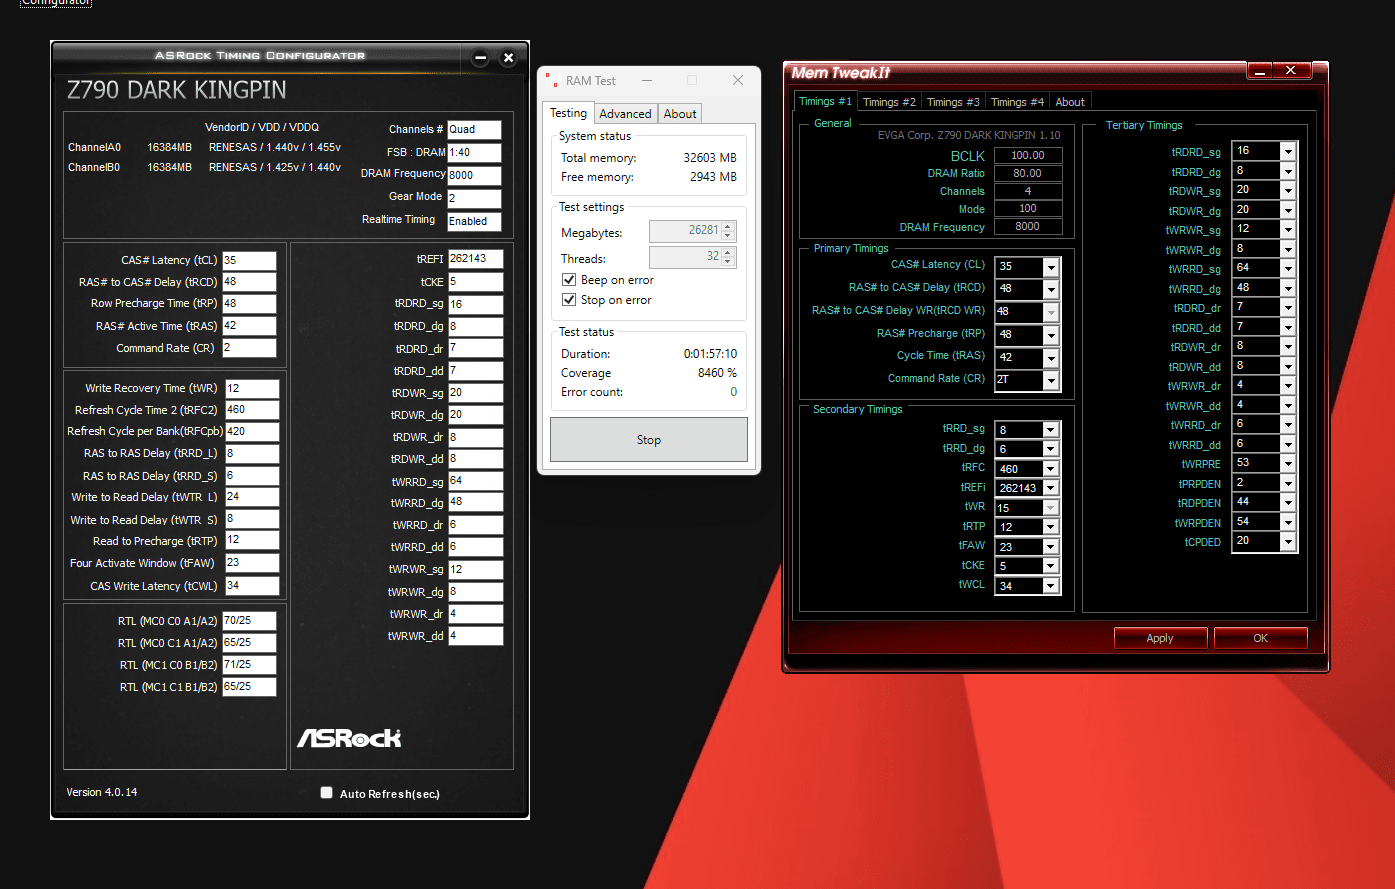Viewport: 1395px width, 889px height.
Task: Click the Error count value in RAM Test
Action: (x=733, y=392)
